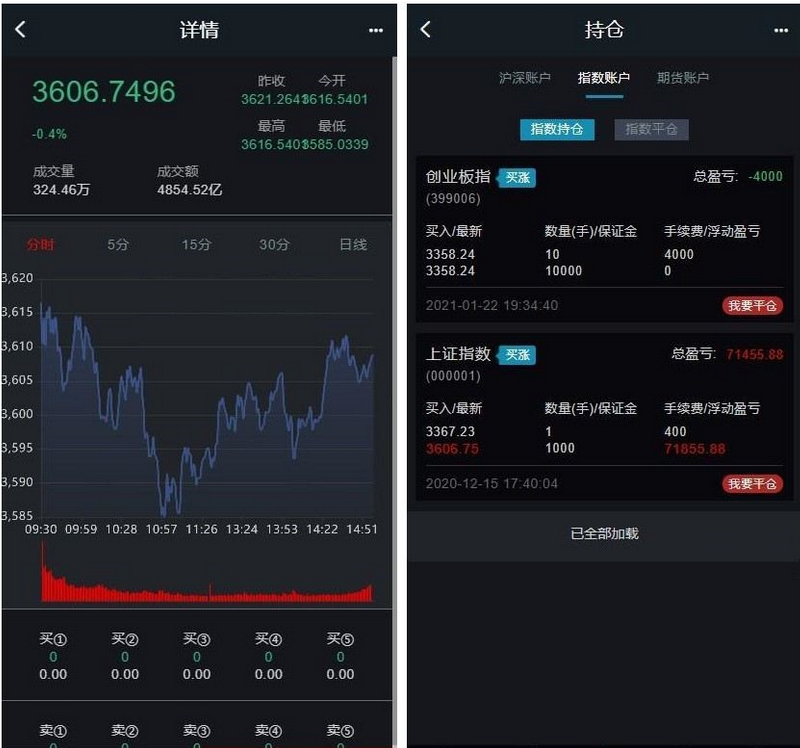Select the 分时 chart mode
Screen dimensions: 800x748
point(40,243)
